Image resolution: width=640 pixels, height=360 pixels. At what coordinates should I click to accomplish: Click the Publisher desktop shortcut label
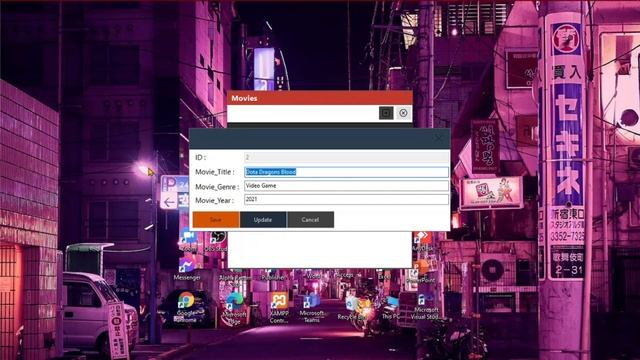tap(274, 277)
